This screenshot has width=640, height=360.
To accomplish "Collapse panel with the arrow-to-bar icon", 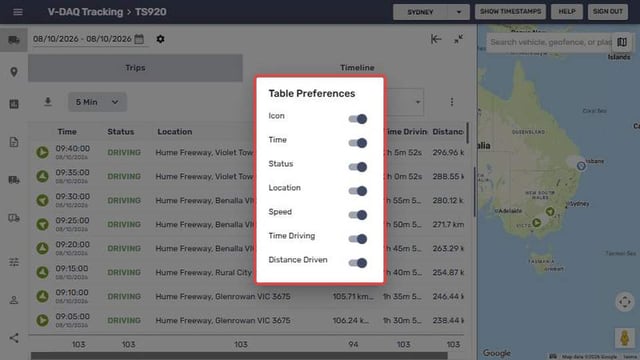I will pos(436,39).
